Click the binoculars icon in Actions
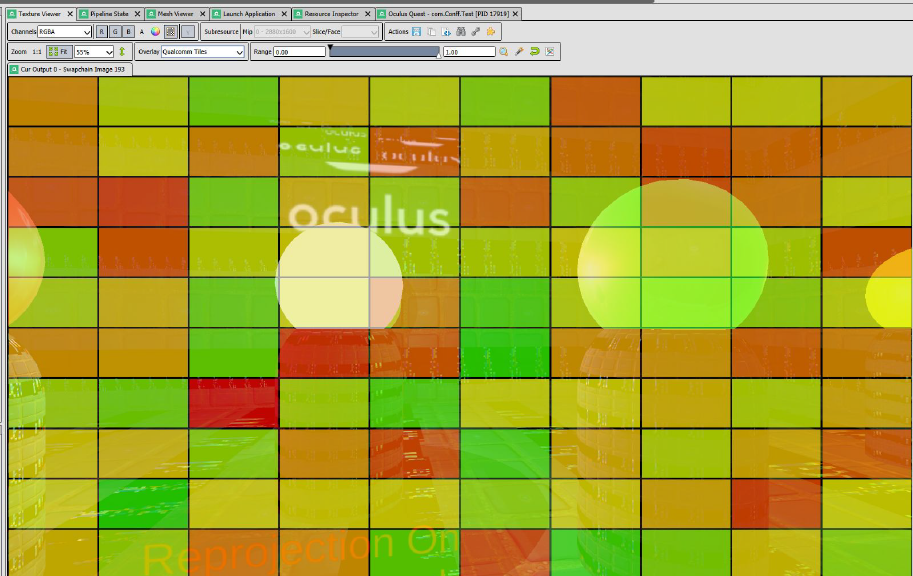 tap(461, 31)
